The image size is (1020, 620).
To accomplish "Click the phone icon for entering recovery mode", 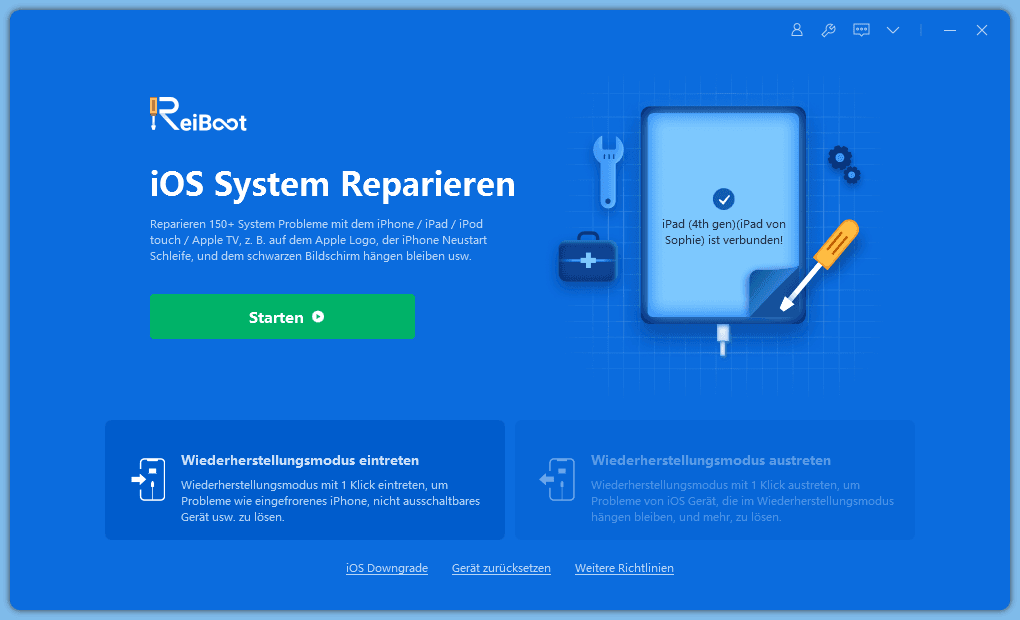I will point(148,480).
